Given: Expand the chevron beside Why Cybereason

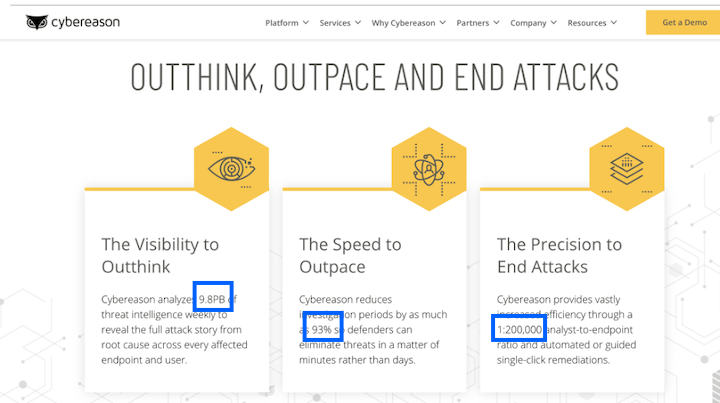Looking at the screenshot, I should [x=443, y=22].
